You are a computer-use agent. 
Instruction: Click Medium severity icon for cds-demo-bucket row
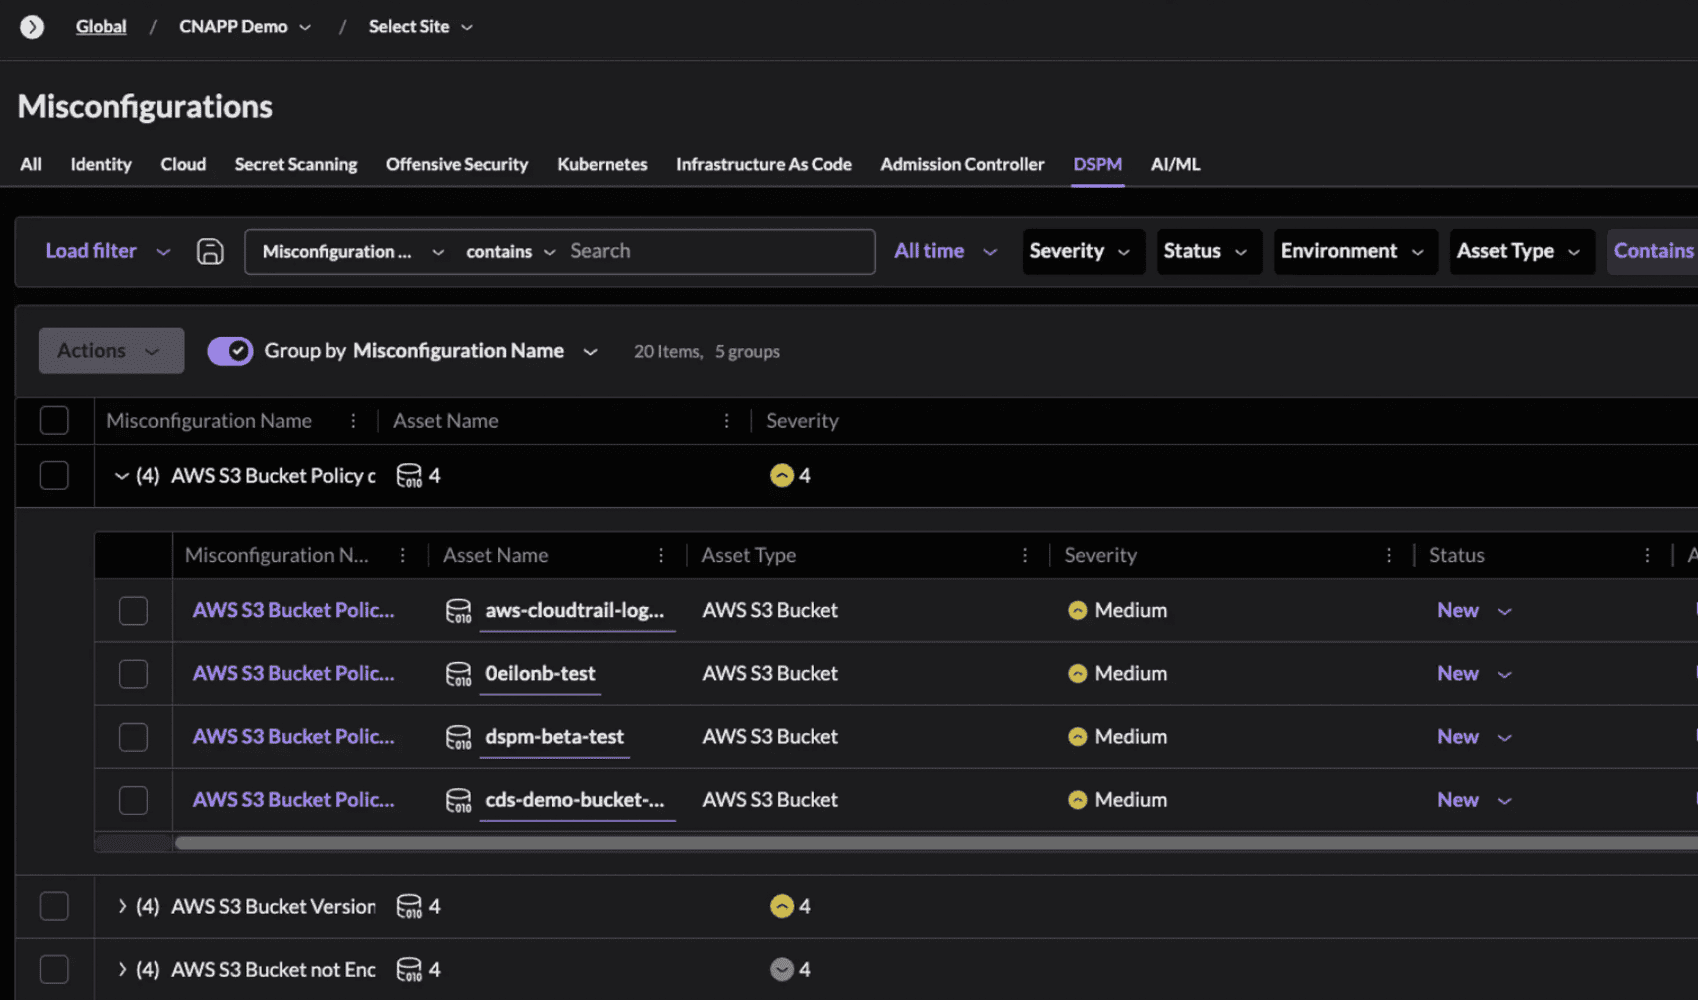point(1077,799)
